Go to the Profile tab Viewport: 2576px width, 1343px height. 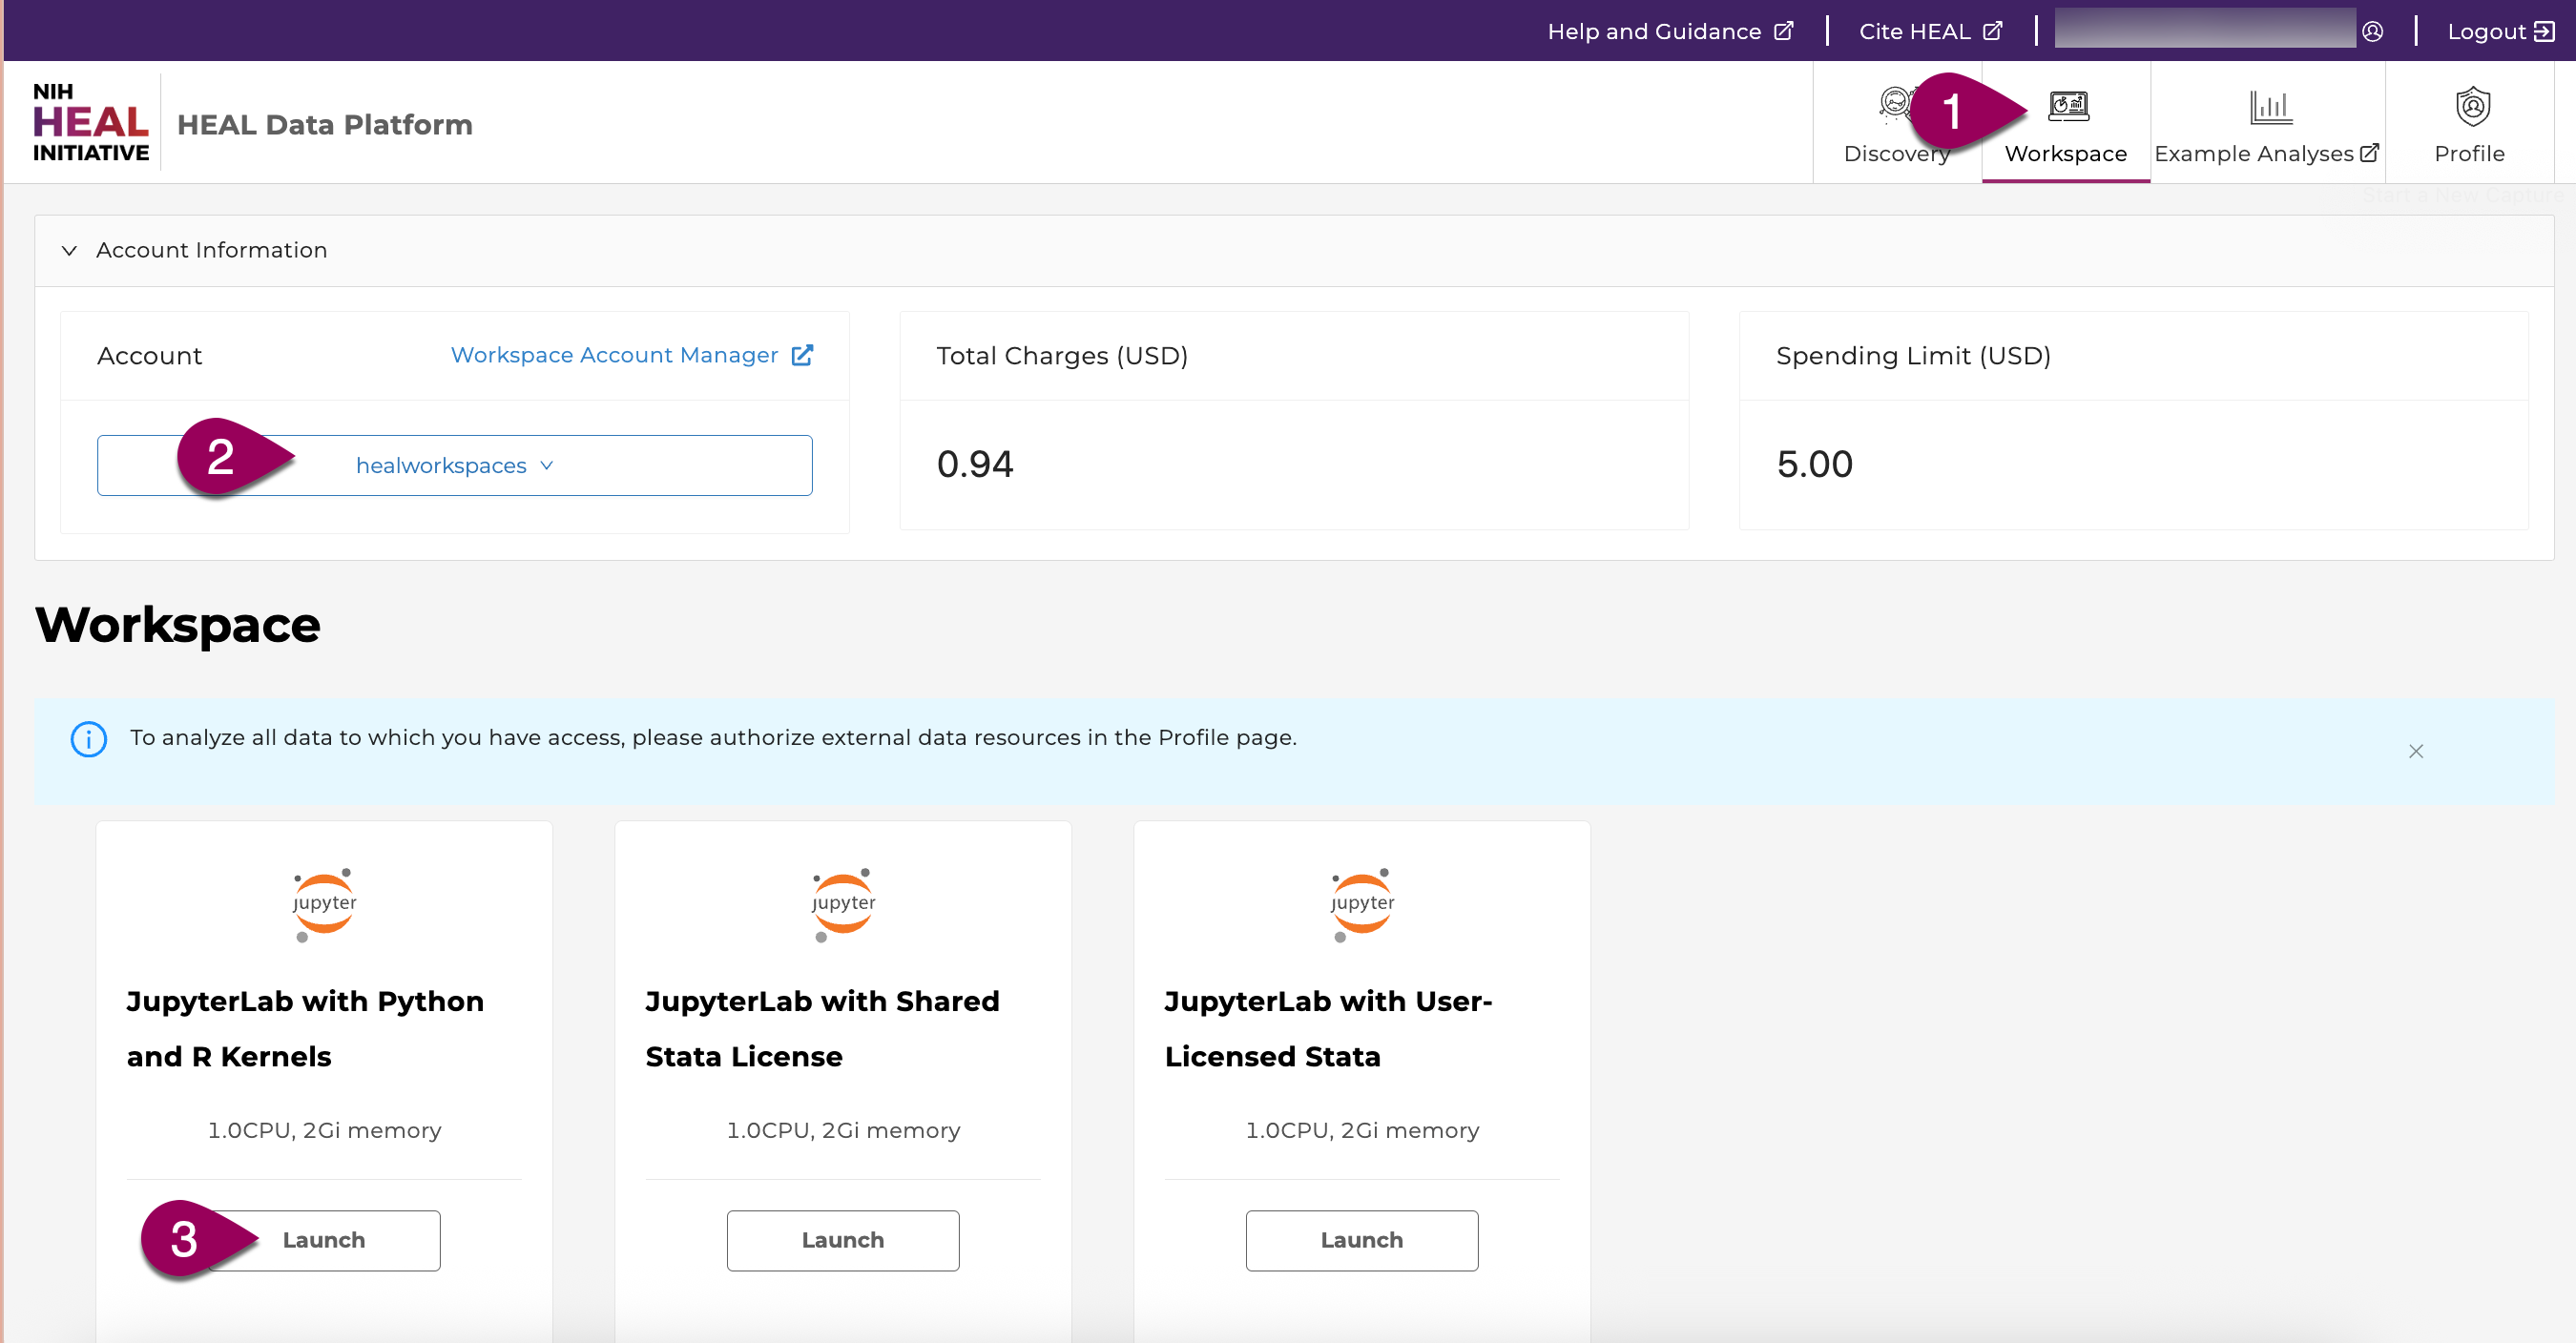point(2469,122)
